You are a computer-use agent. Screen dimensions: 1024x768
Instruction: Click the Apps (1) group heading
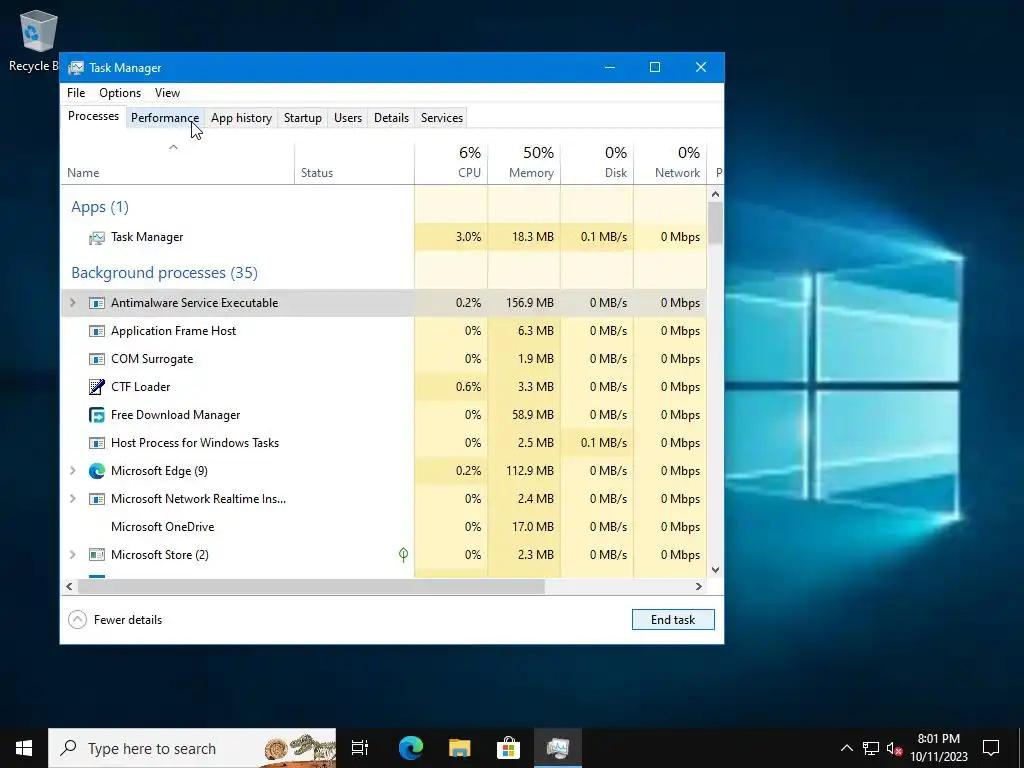(100, 207)
